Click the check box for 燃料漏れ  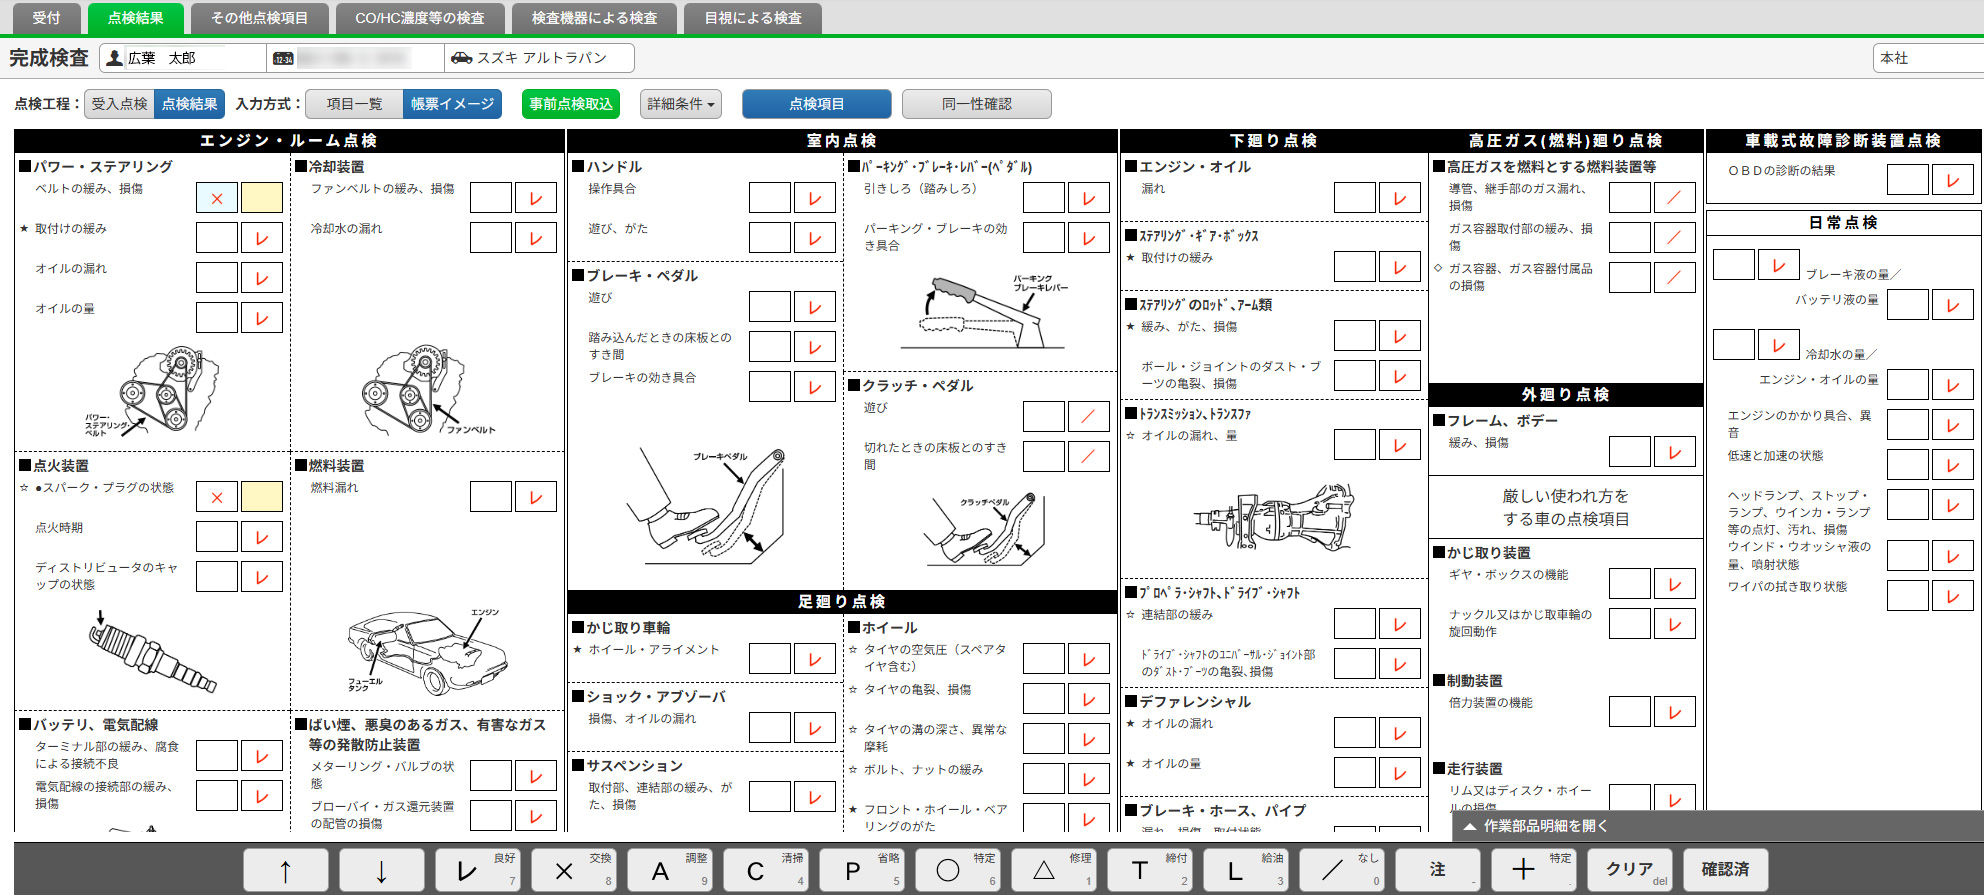[536, 497]
